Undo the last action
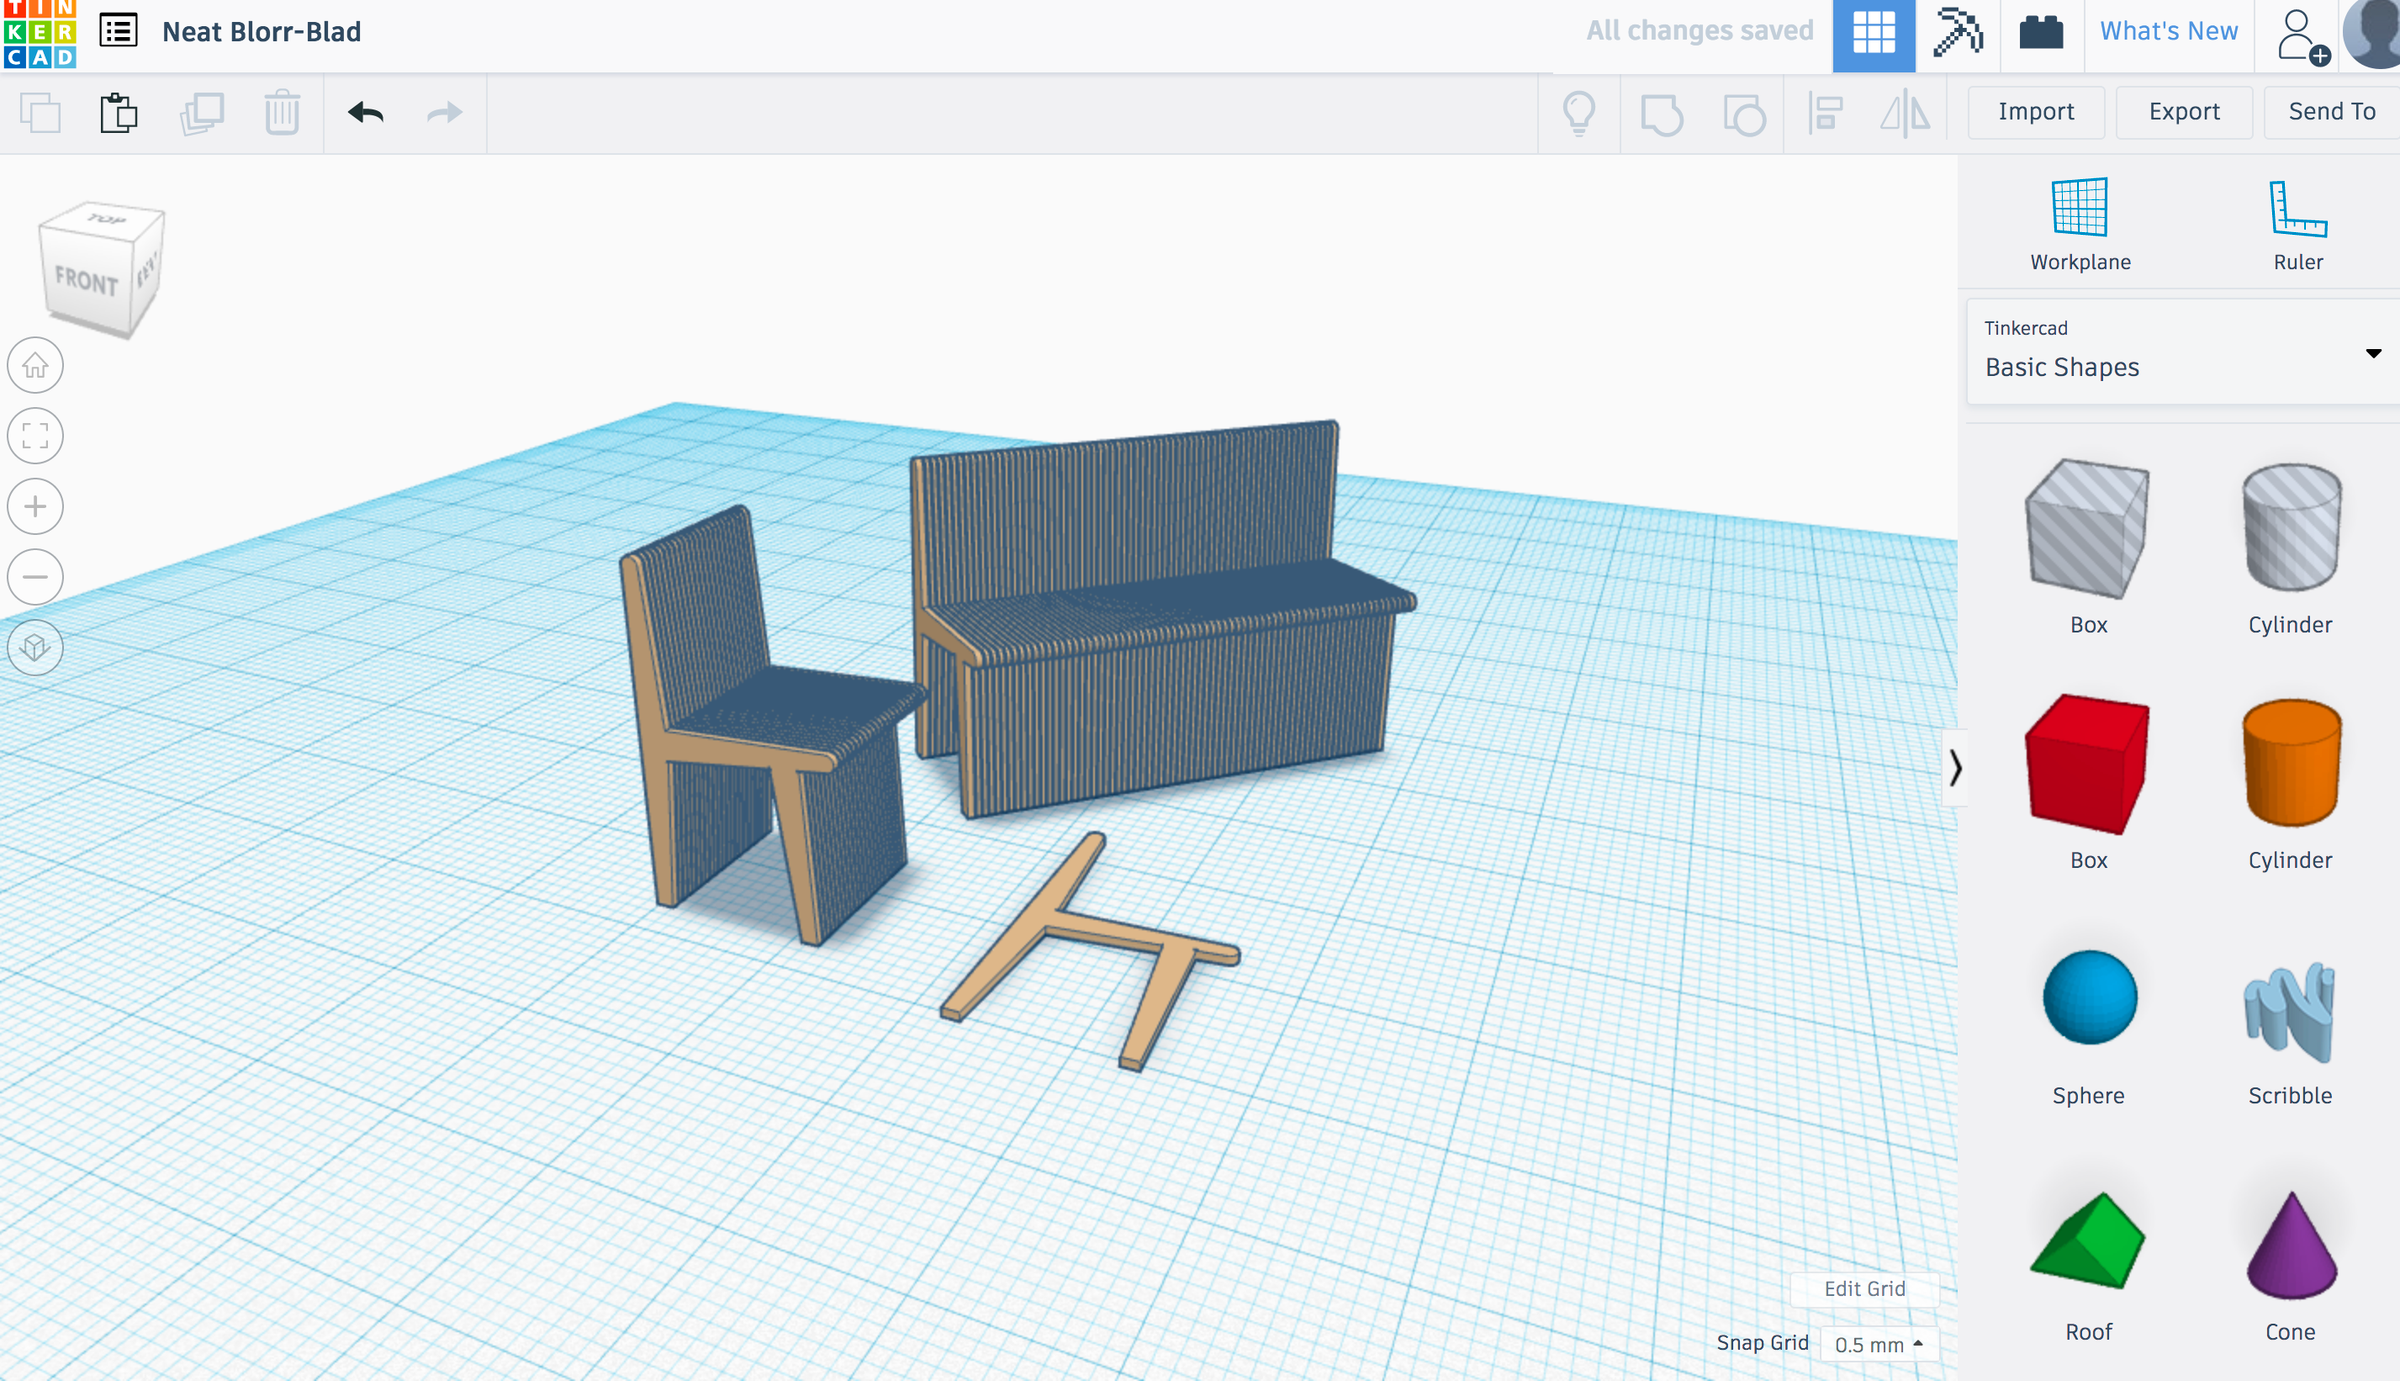Viewport: 2400px width, 1381px height. pos(365,113)
